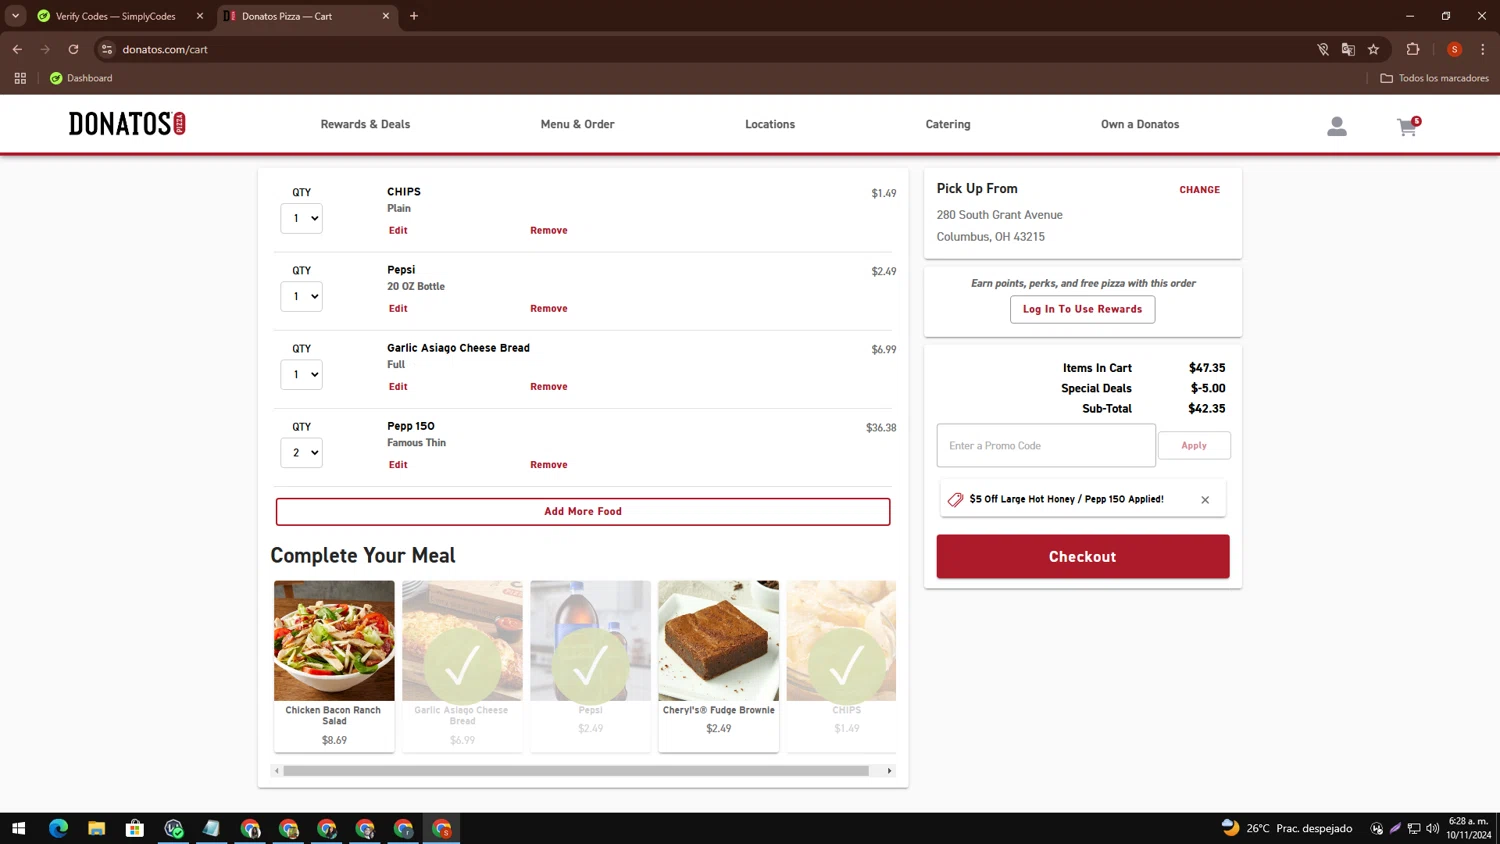Open Windows Start menu
The image size is (1500, 844).
coord(18,828)
